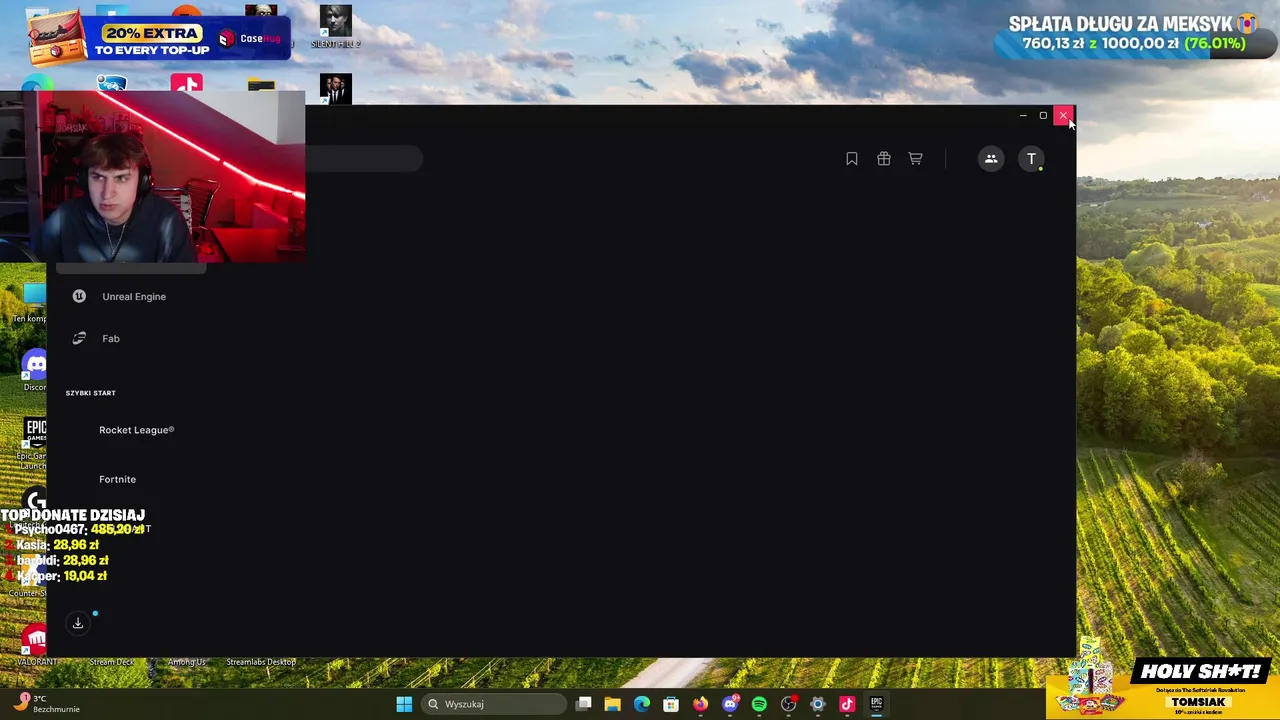
Task: Open the gift rewards icon in Epic launcher
Action: 884,159
